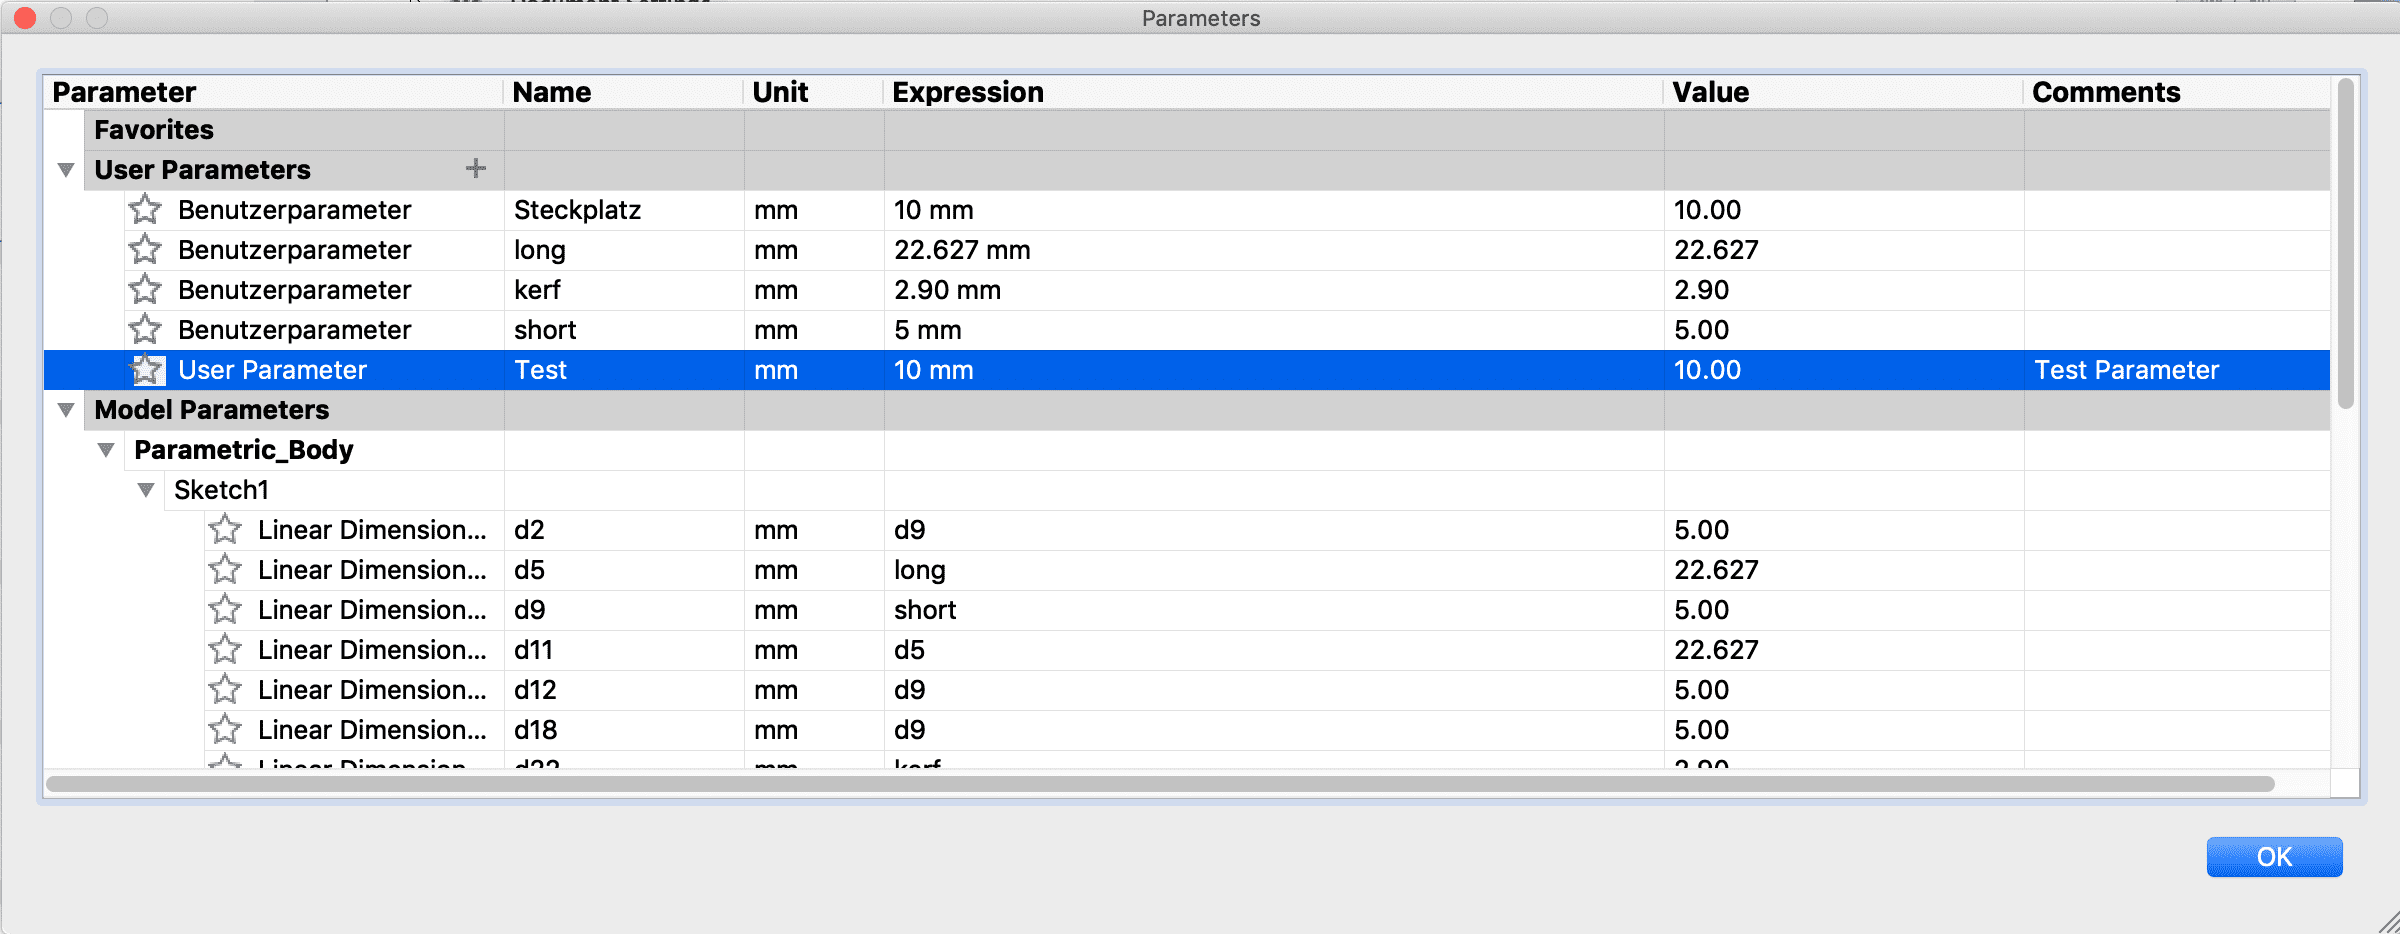Add a new user parameter with plus icon
Image resolution: width=2400 pixels, height=934 pixels.
pyautogui.click(x=476, y=169)
